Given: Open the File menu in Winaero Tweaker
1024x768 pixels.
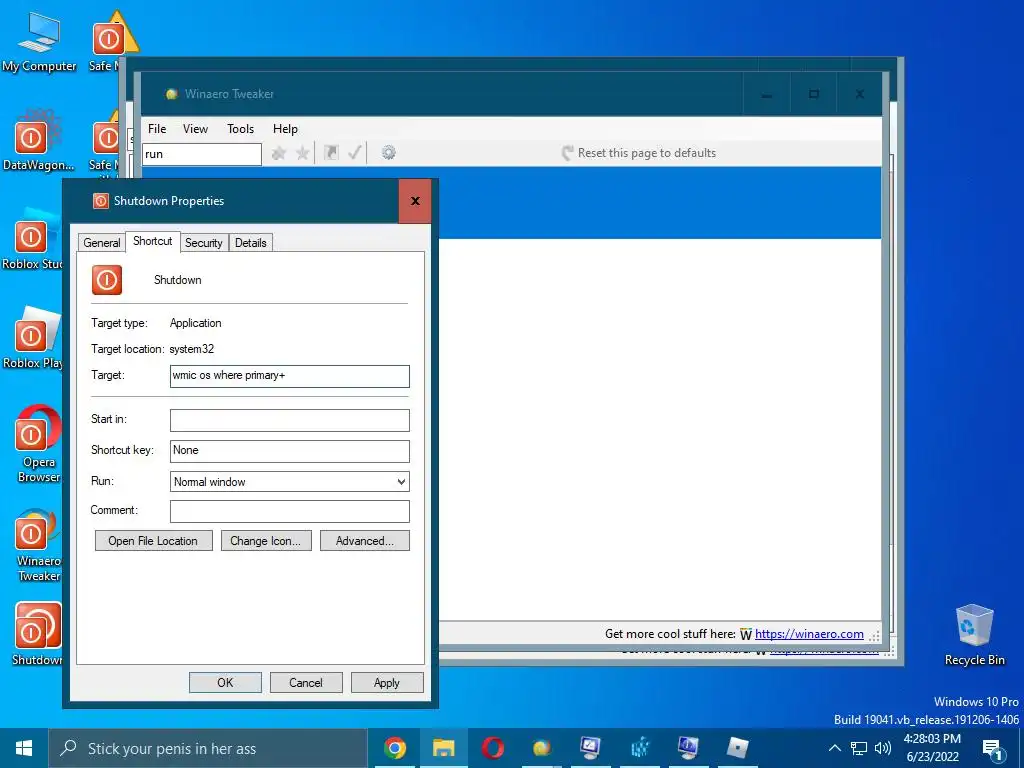Looking at the screenshot, I should 157,129.
